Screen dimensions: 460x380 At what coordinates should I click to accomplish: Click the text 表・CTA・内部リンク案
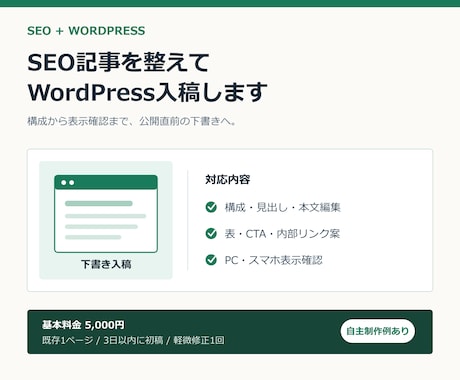(282, 234)
